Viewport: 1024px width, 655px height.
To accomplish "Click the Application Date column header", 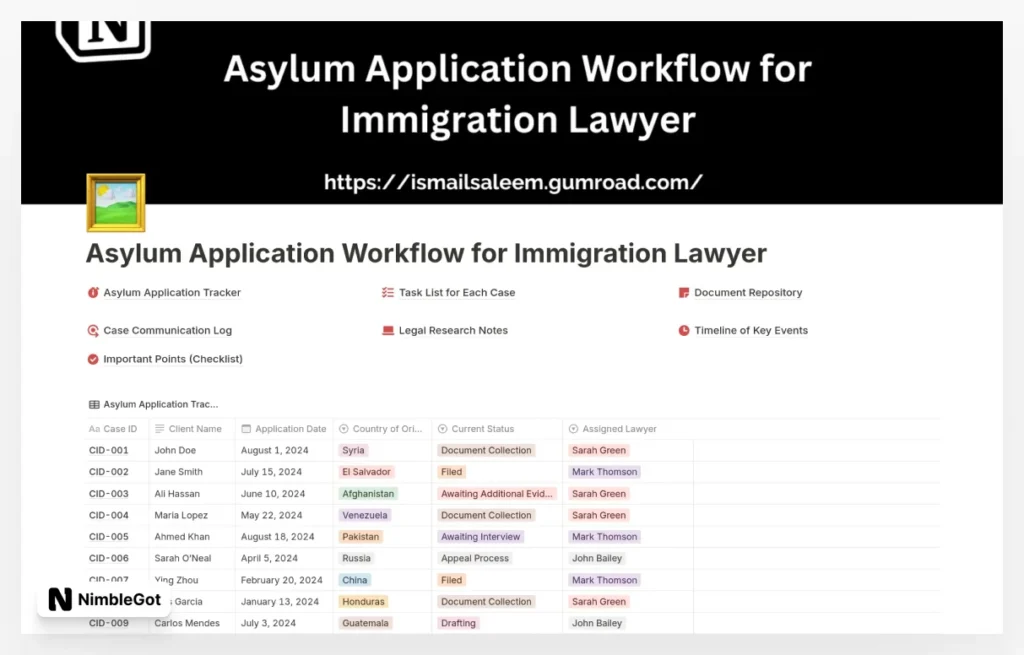I will pyautogui.click(x=290, y=429).
